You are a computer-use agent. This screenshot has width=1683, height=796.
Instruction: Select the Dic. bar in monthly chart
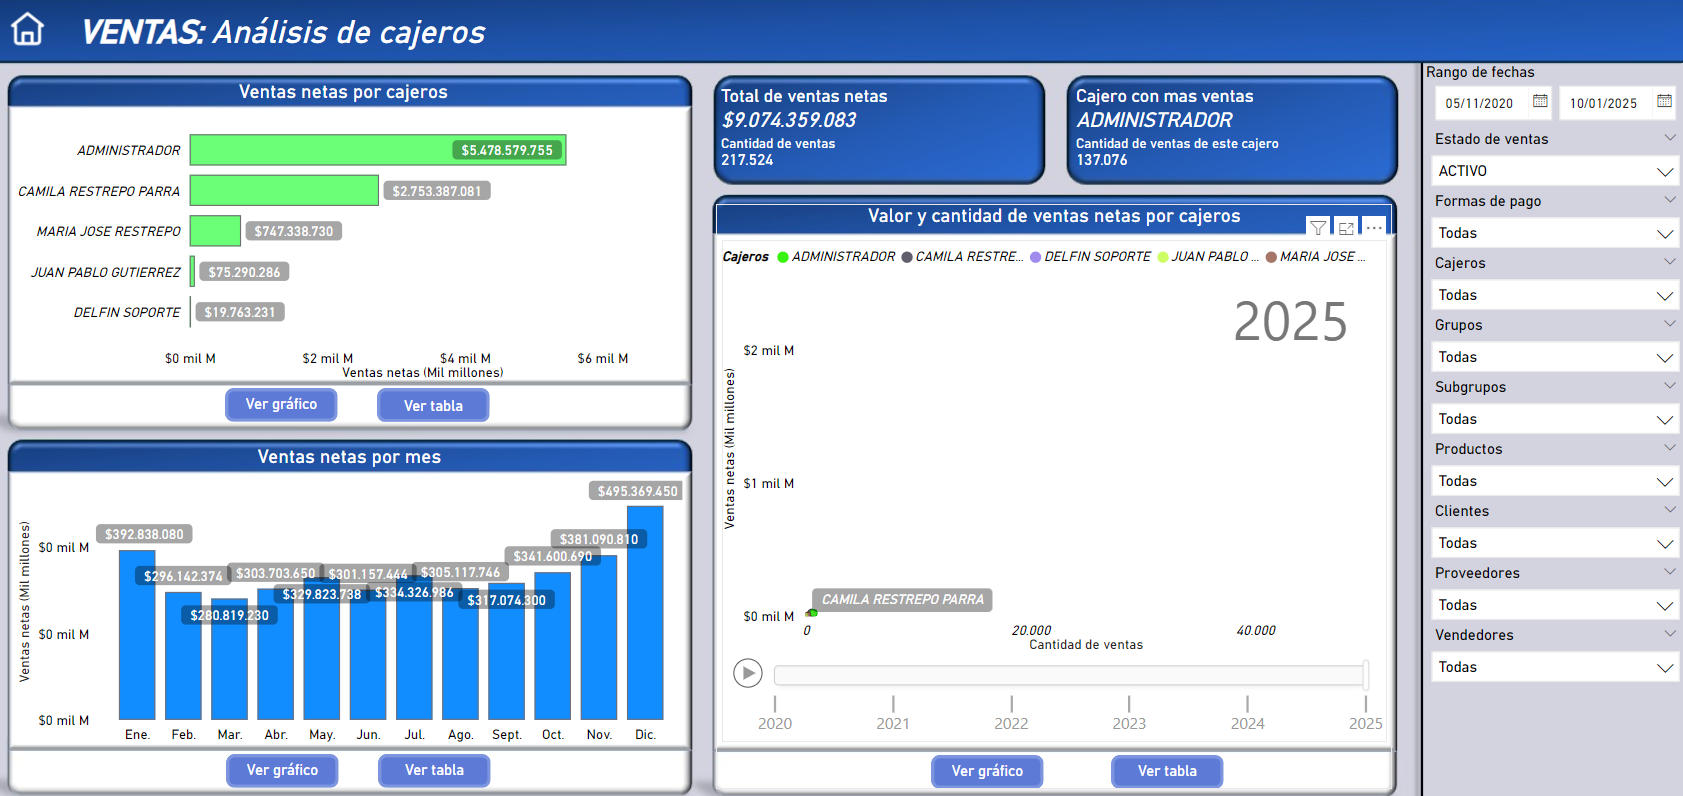pyautogui.click(x=645, y=613)
